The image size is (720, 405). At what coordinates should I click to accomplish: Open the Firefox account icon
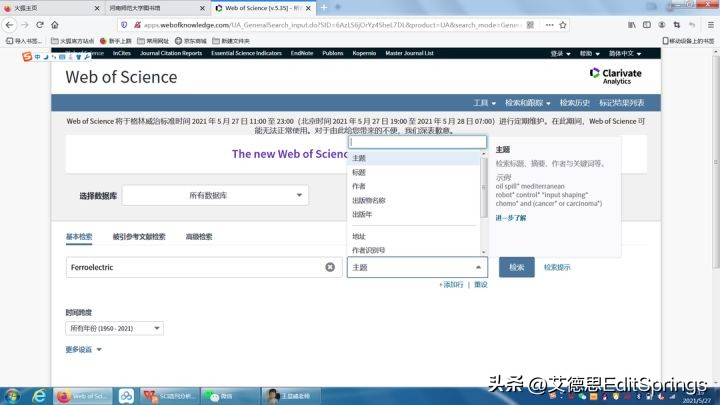(662, 25)
